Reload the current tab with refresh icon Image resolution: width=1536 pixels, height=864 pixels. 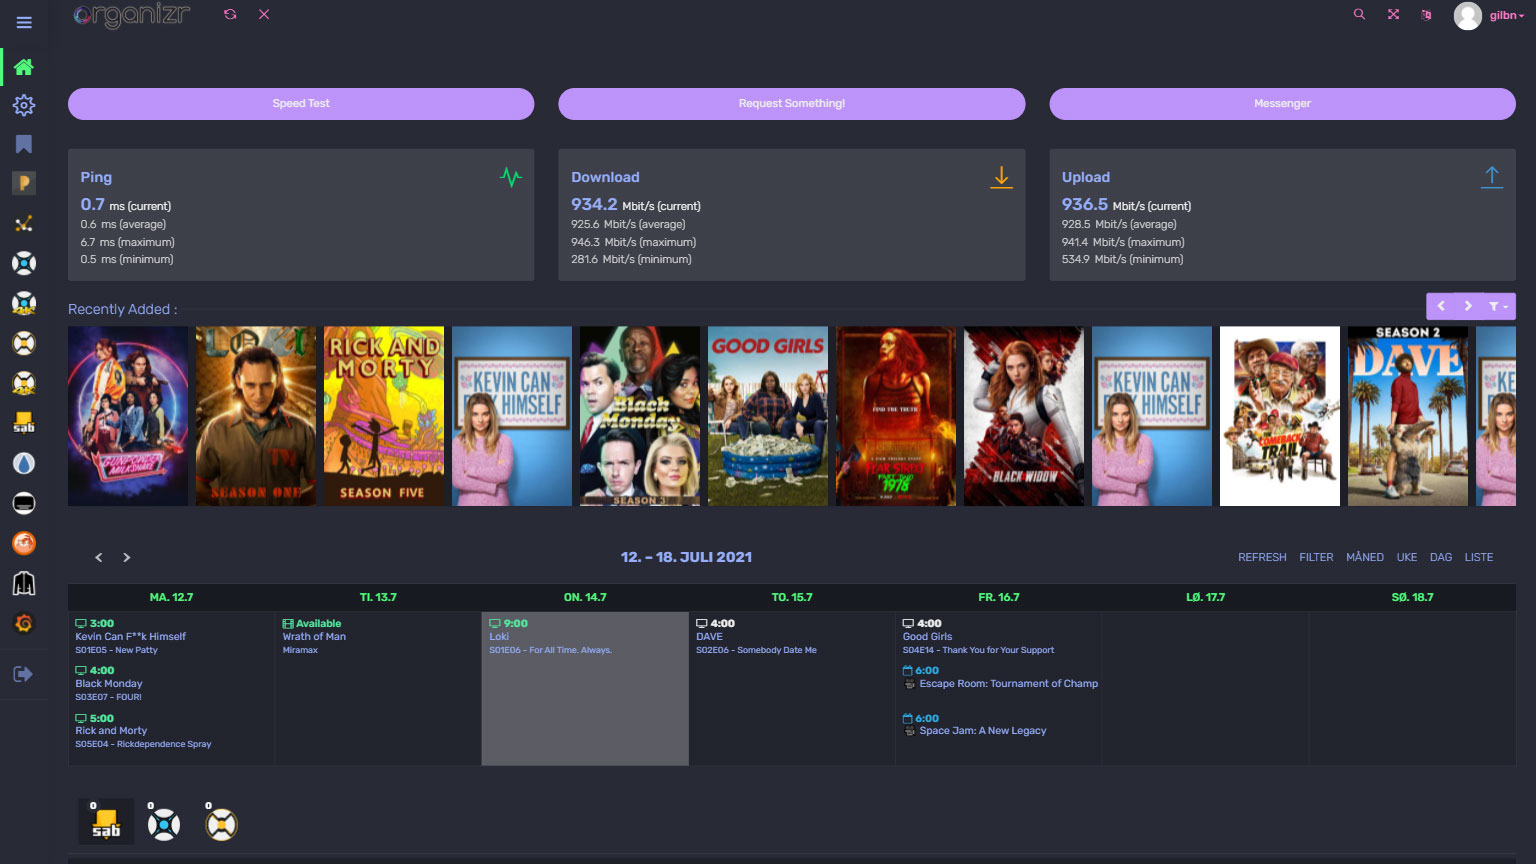click(x=230, y=15)
